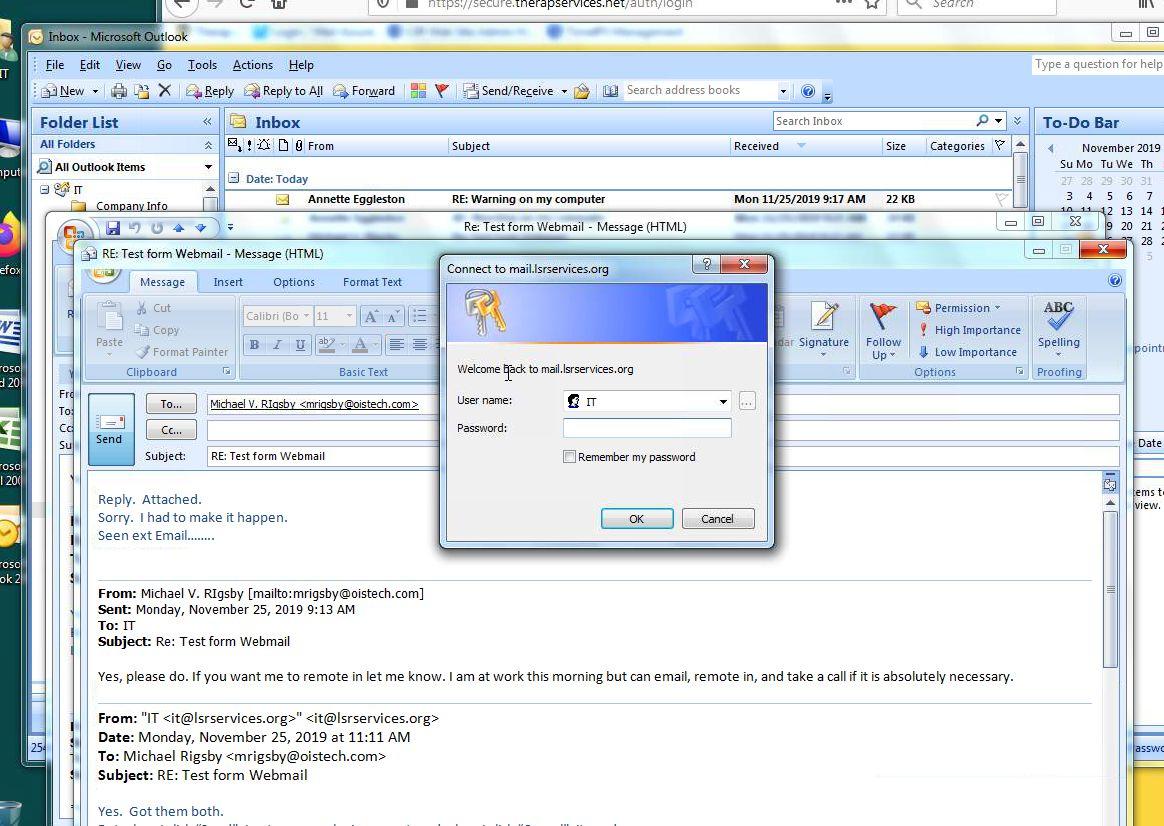The height and width of the screenshot is (826, 1164).
Task: Click the Next Item down arrow icon
Action: point(200,227)
